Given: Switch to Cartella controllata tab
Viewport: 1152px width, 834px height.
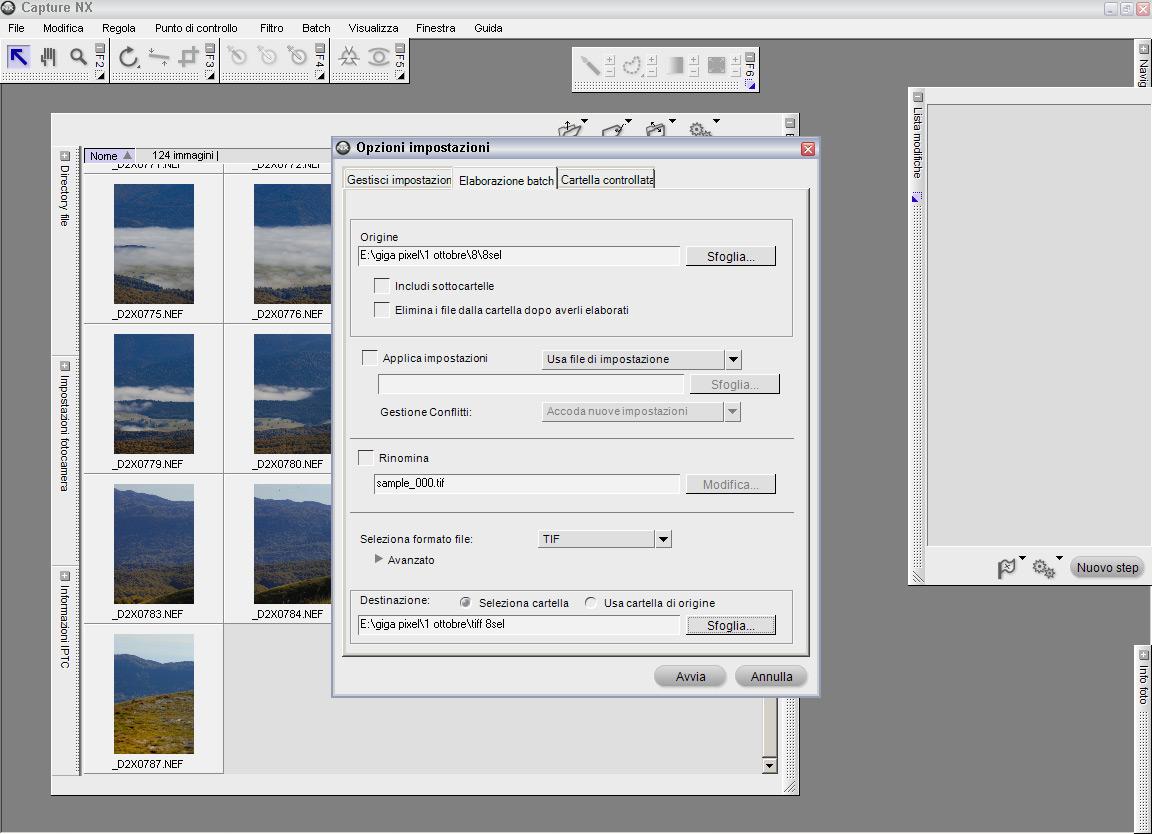Looking at the screenshot, I should click(607, 179).
